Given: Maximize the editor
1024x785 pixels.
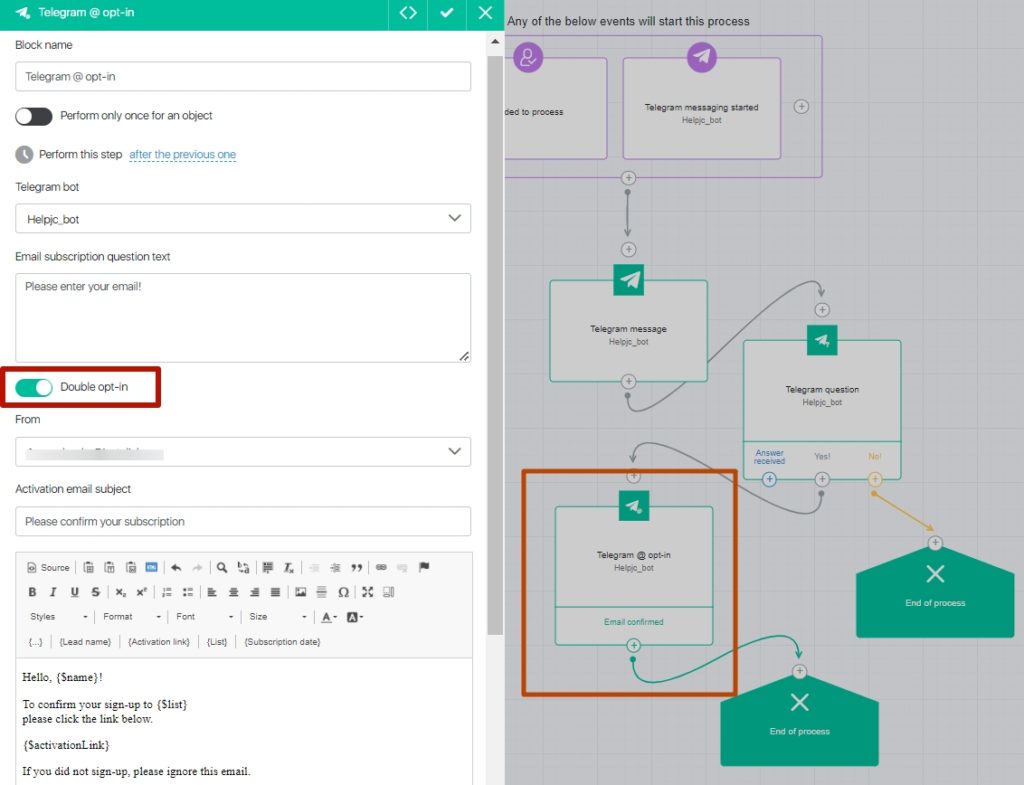Looking at the screenshot, I should pos(368,592).
